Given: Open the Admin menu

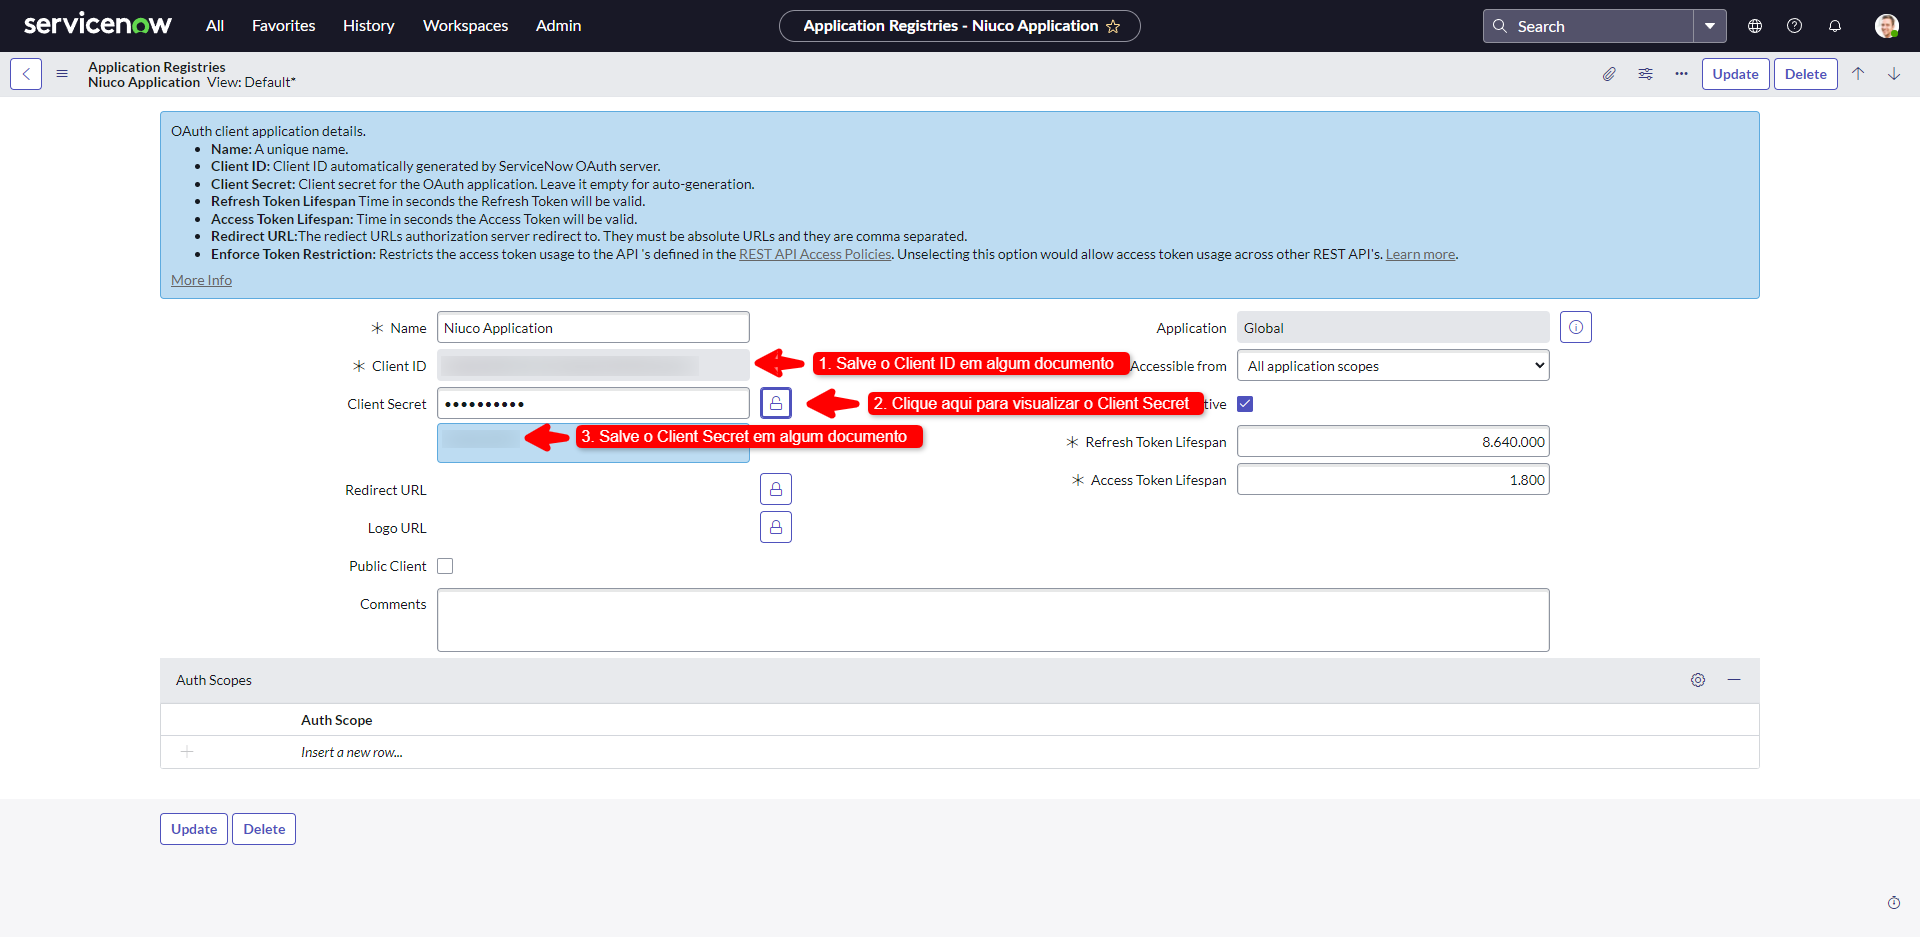Looking at the screenshot, I should pos(558,26).
